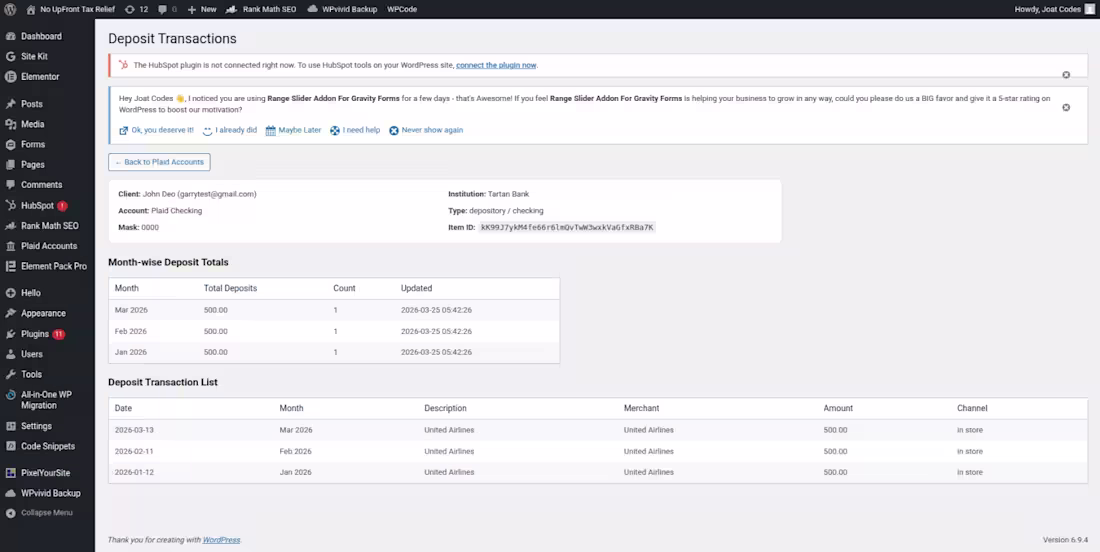The width and height of the screenshot is (1100, 552).
Task: Click the Merchant column header
Action: [x=641, y=408]
